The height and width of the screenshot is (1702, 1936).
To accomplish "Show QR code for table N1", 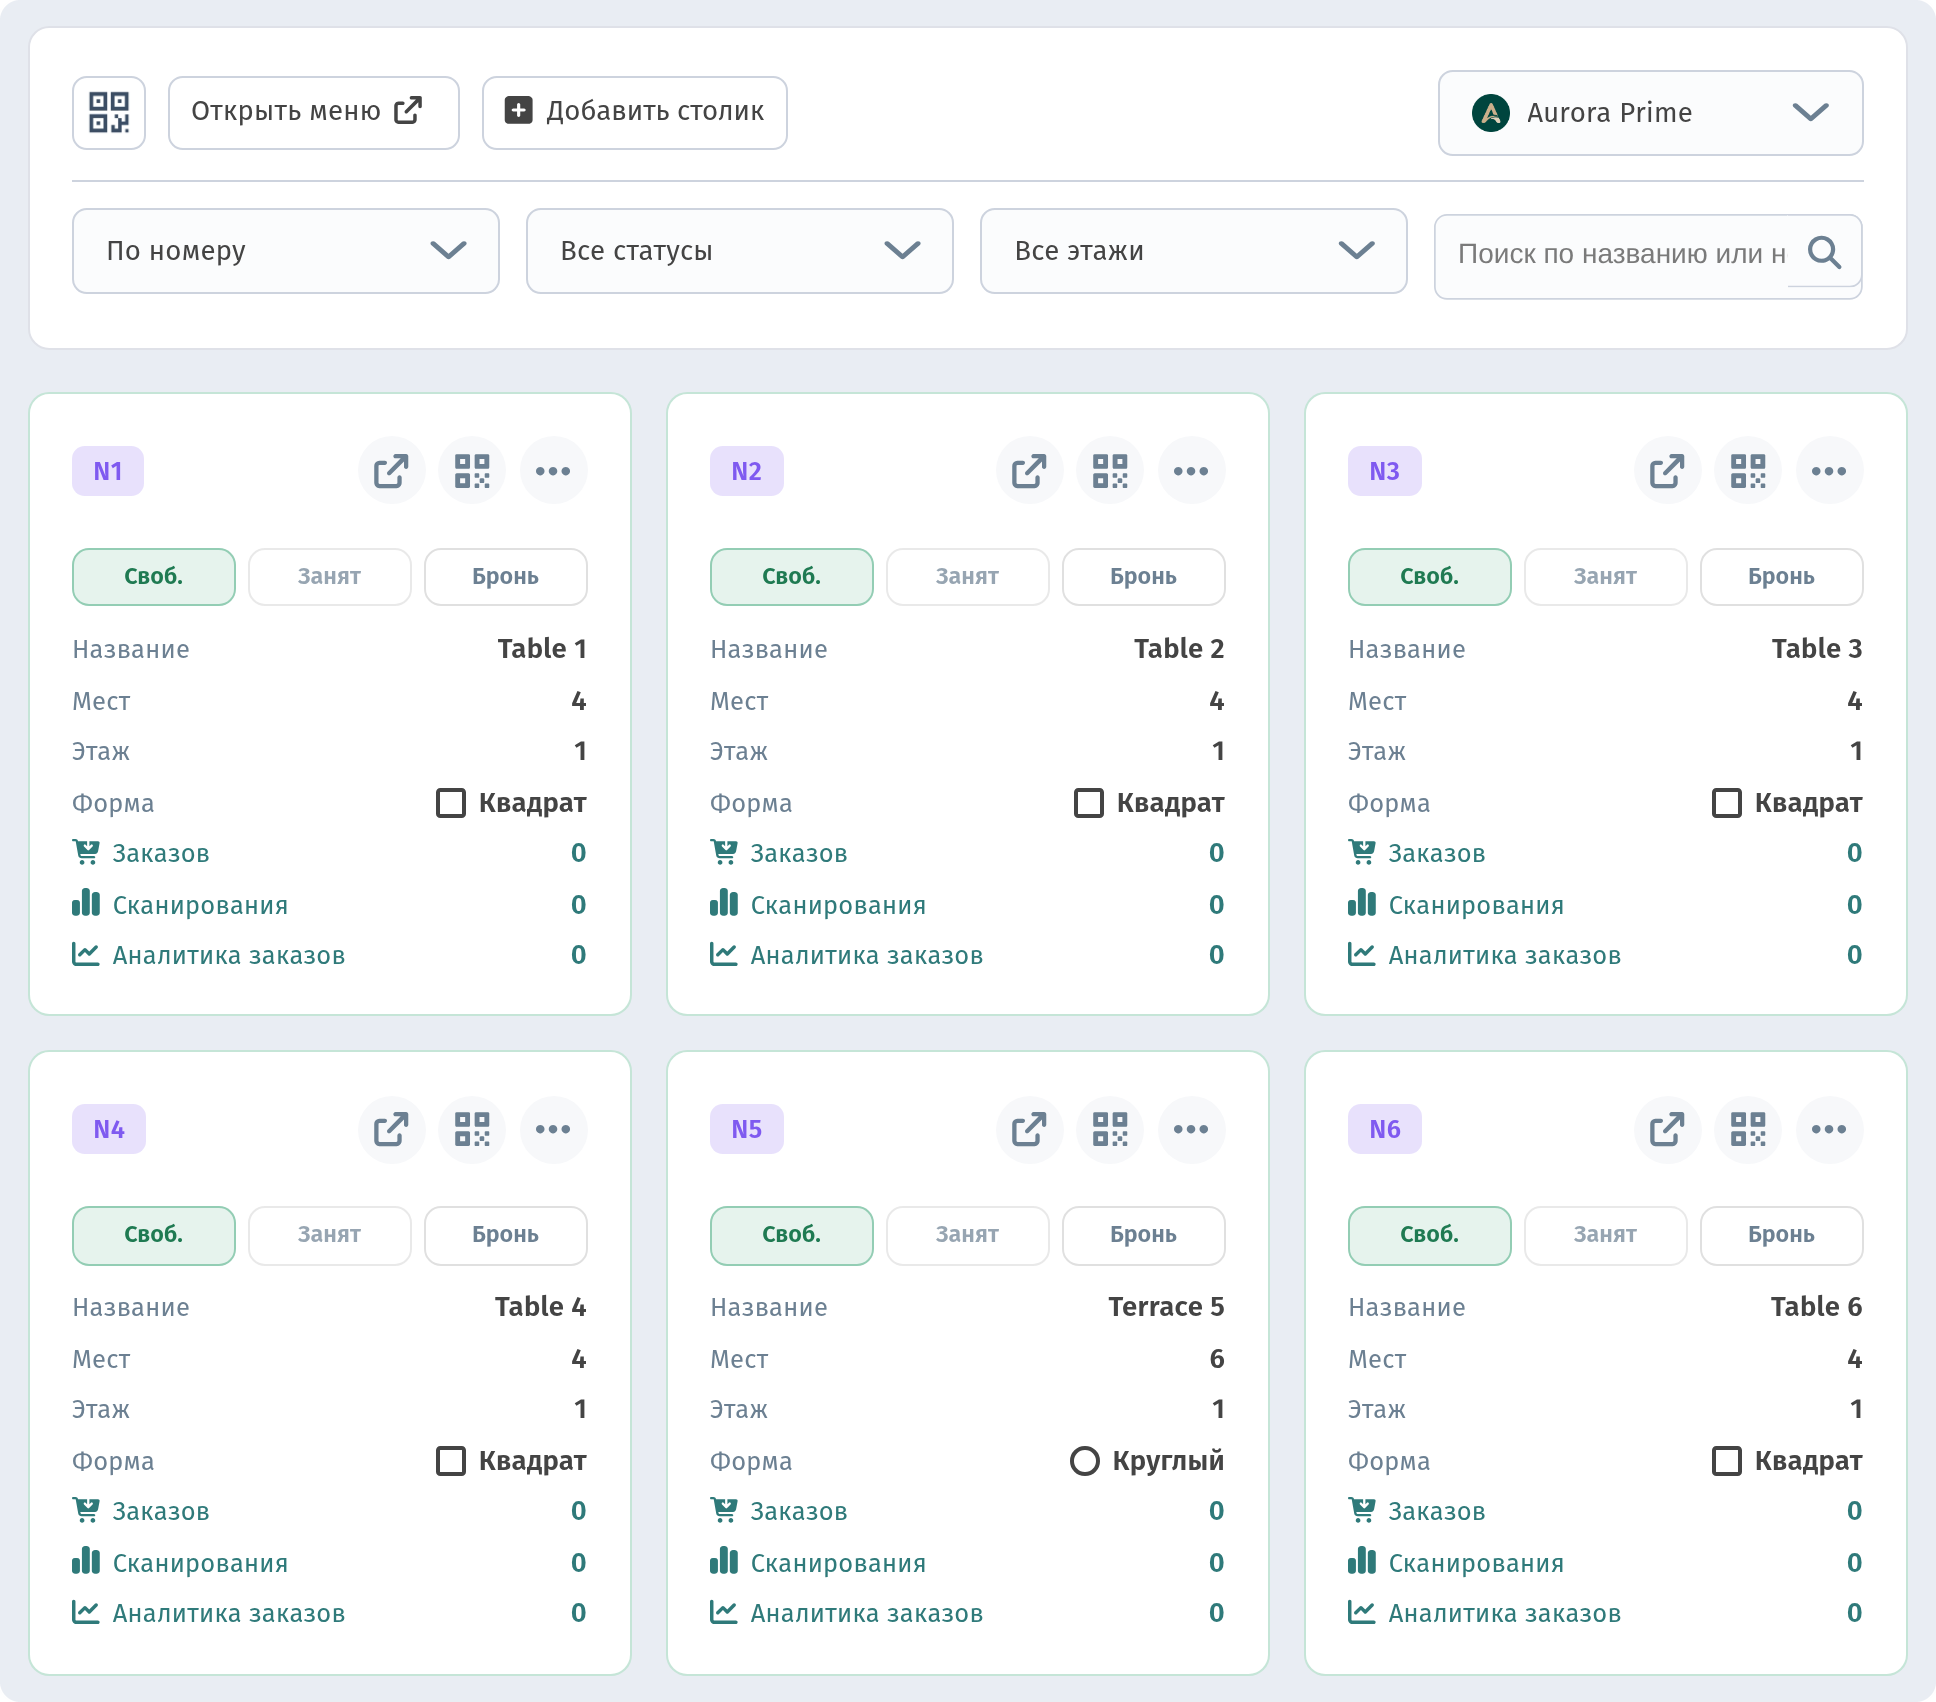I will pyautogui.click(x=472, y=471).
